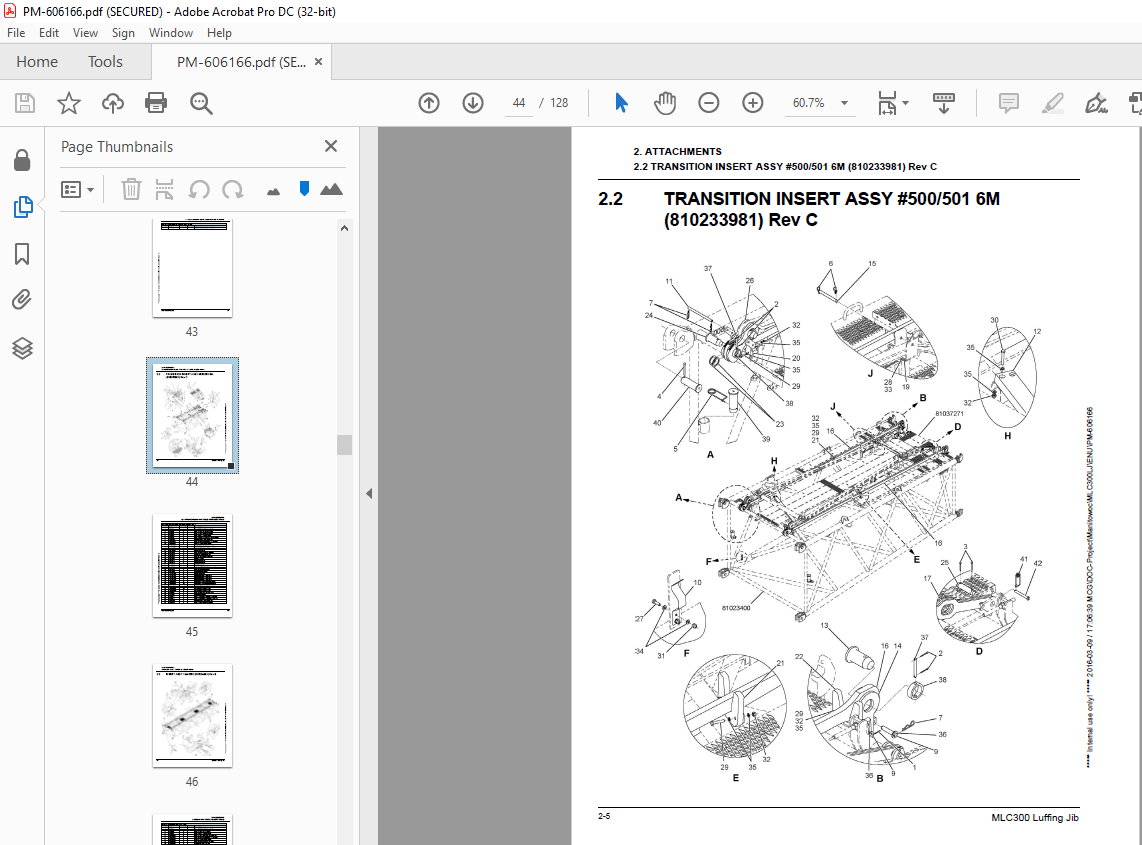Select page 43 thumbnail

click(192, 268)
